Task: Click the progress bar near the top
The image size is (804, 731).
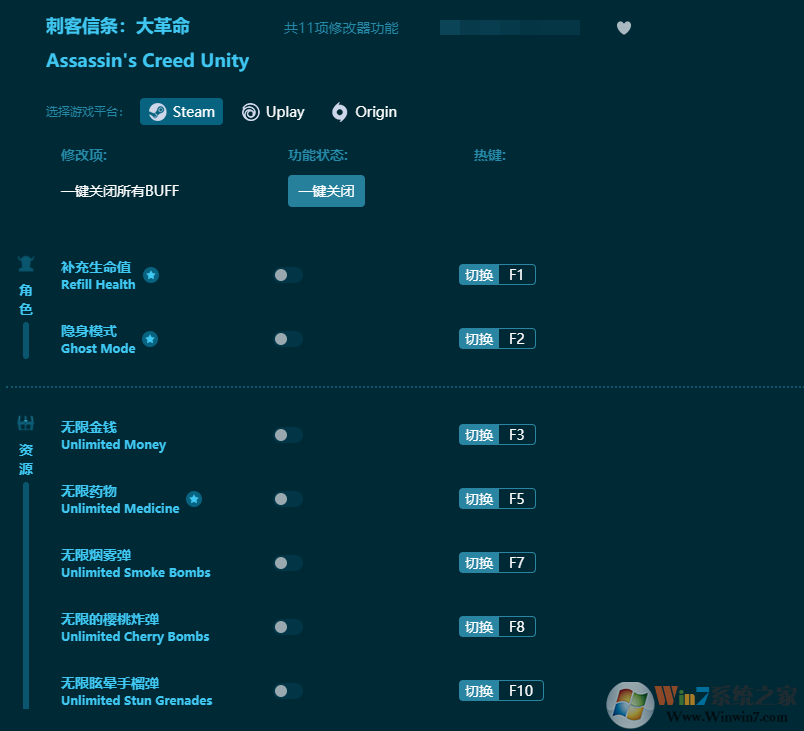Action: pyautogui.click(x=509, y=28)
